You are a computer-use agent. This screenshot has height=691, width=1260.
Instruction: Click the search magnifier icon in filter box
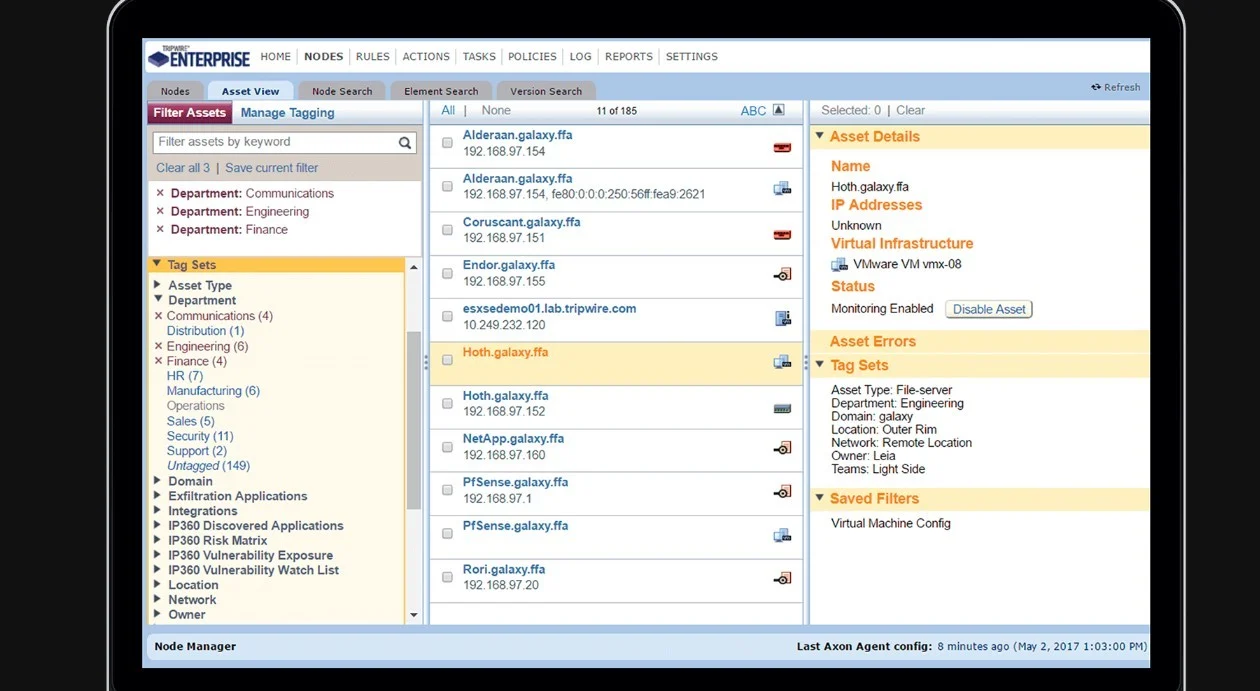pyautogui.click(x=405, y=143)
